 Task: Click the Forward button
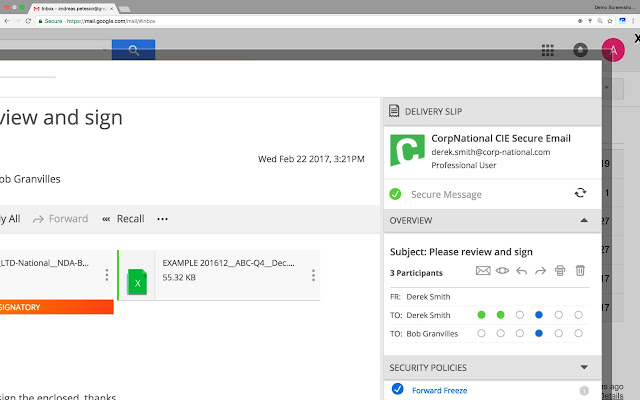tap(61, 219)
